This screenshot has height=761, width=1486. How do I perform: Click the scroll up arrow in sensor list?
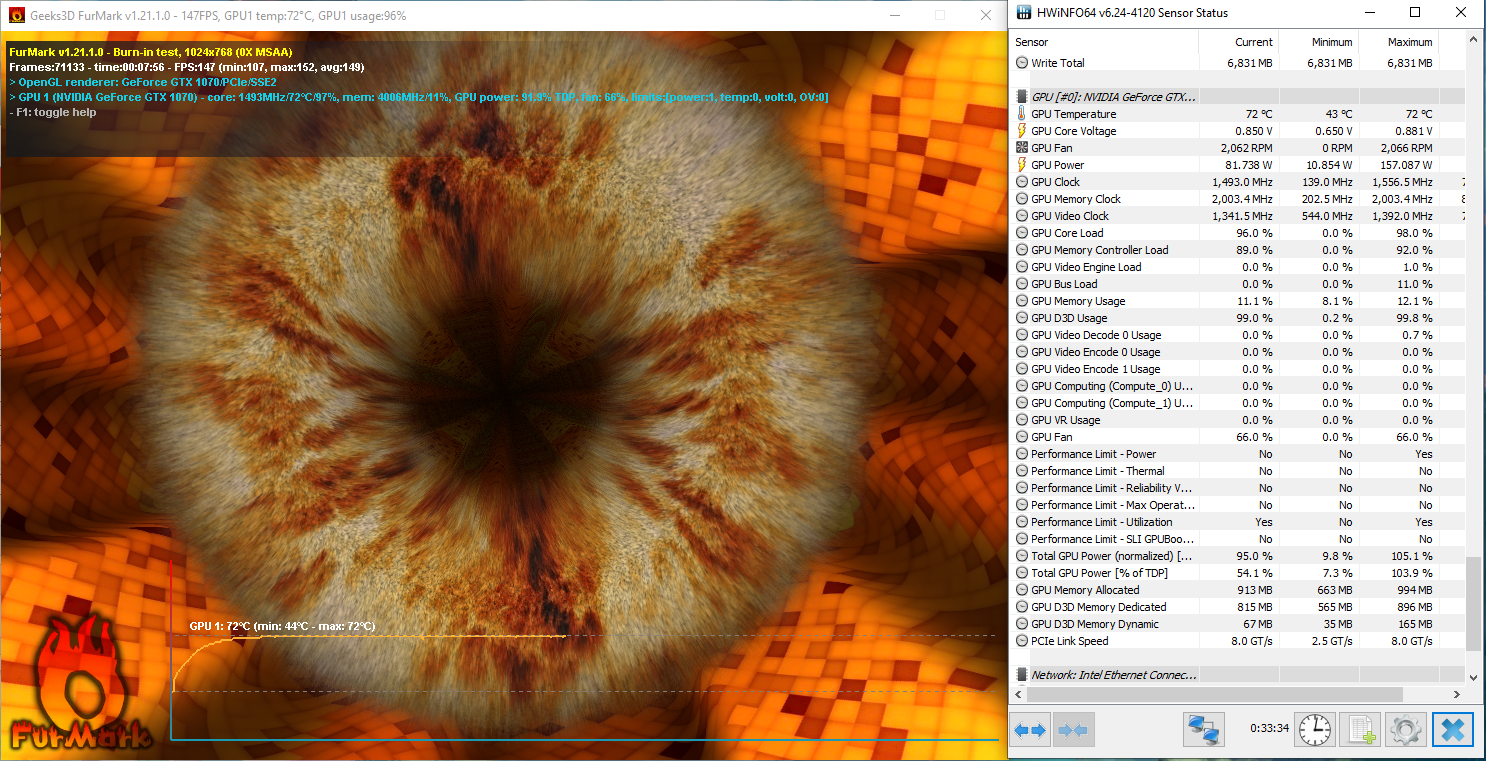click(1473, 39)
